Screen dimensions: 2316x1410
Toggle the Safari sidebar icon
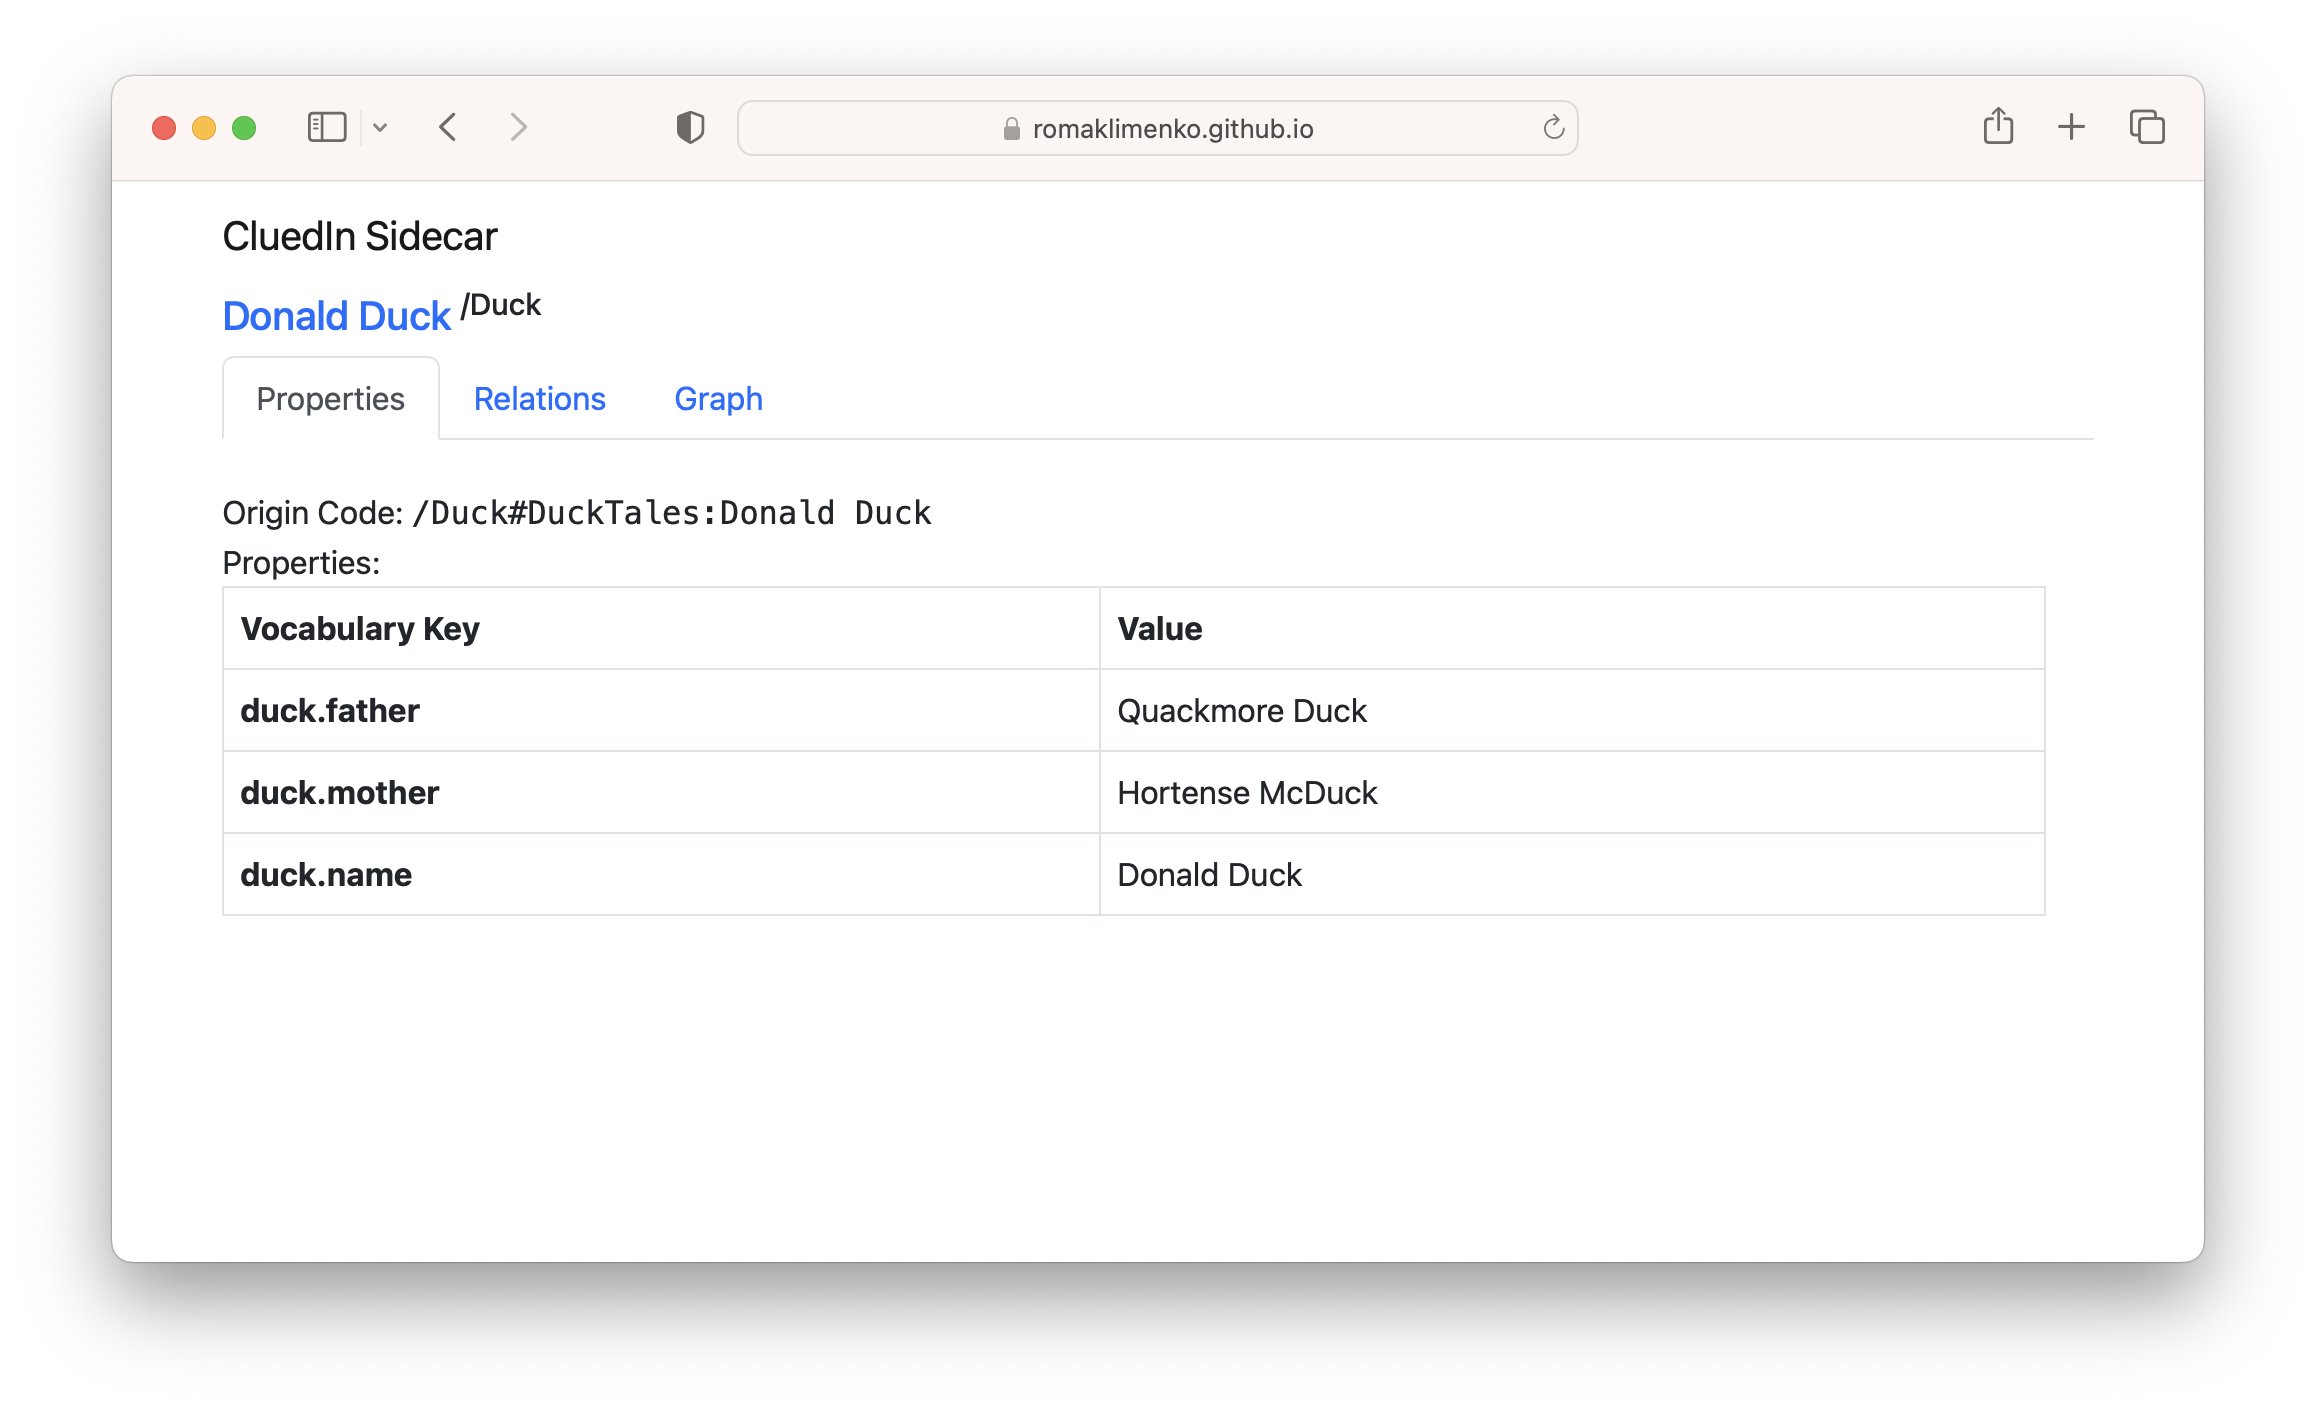[x=326, y=128]
